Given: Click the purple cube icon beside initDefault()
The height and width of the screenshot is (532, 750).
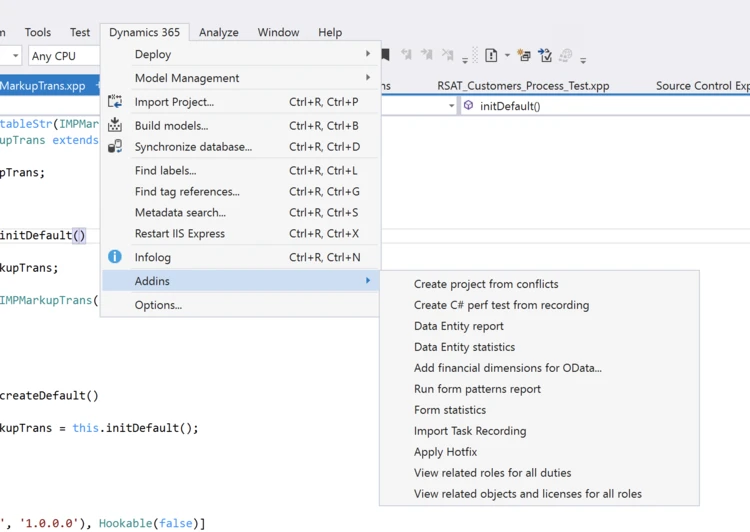Looking at the screenshot, I should [468, 106].
